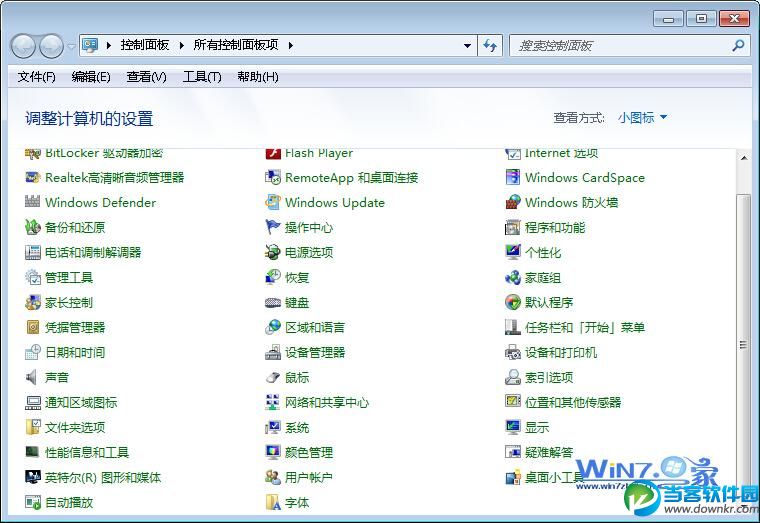
Task: Open the 程序和功能 link
Action: tap(555, 227)
